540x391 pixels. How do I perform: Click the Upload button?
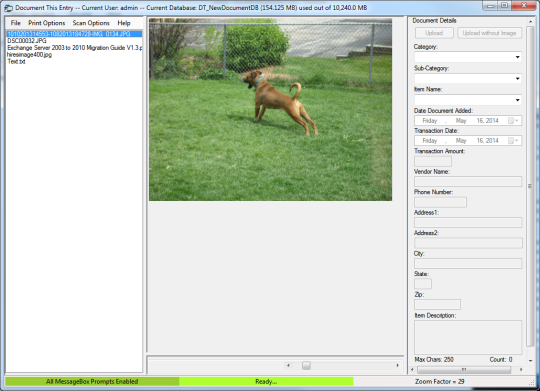tap(434, 33)
